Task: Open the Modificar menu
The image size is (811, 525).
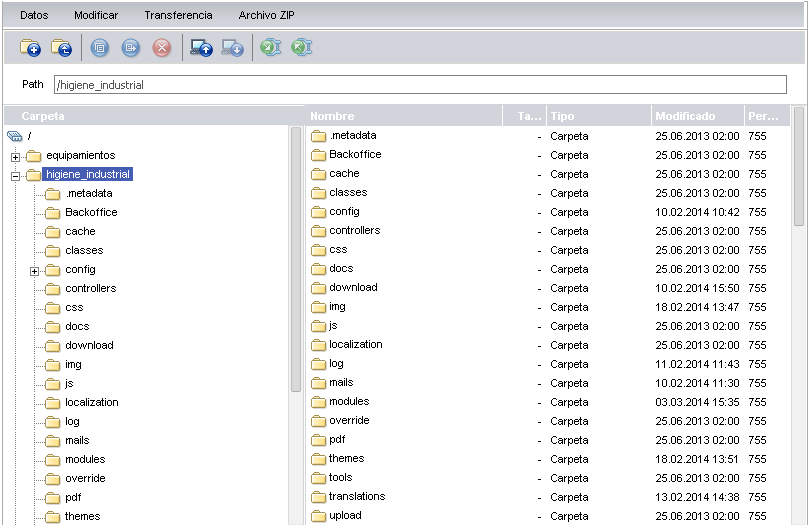Action: pos(96,15)
